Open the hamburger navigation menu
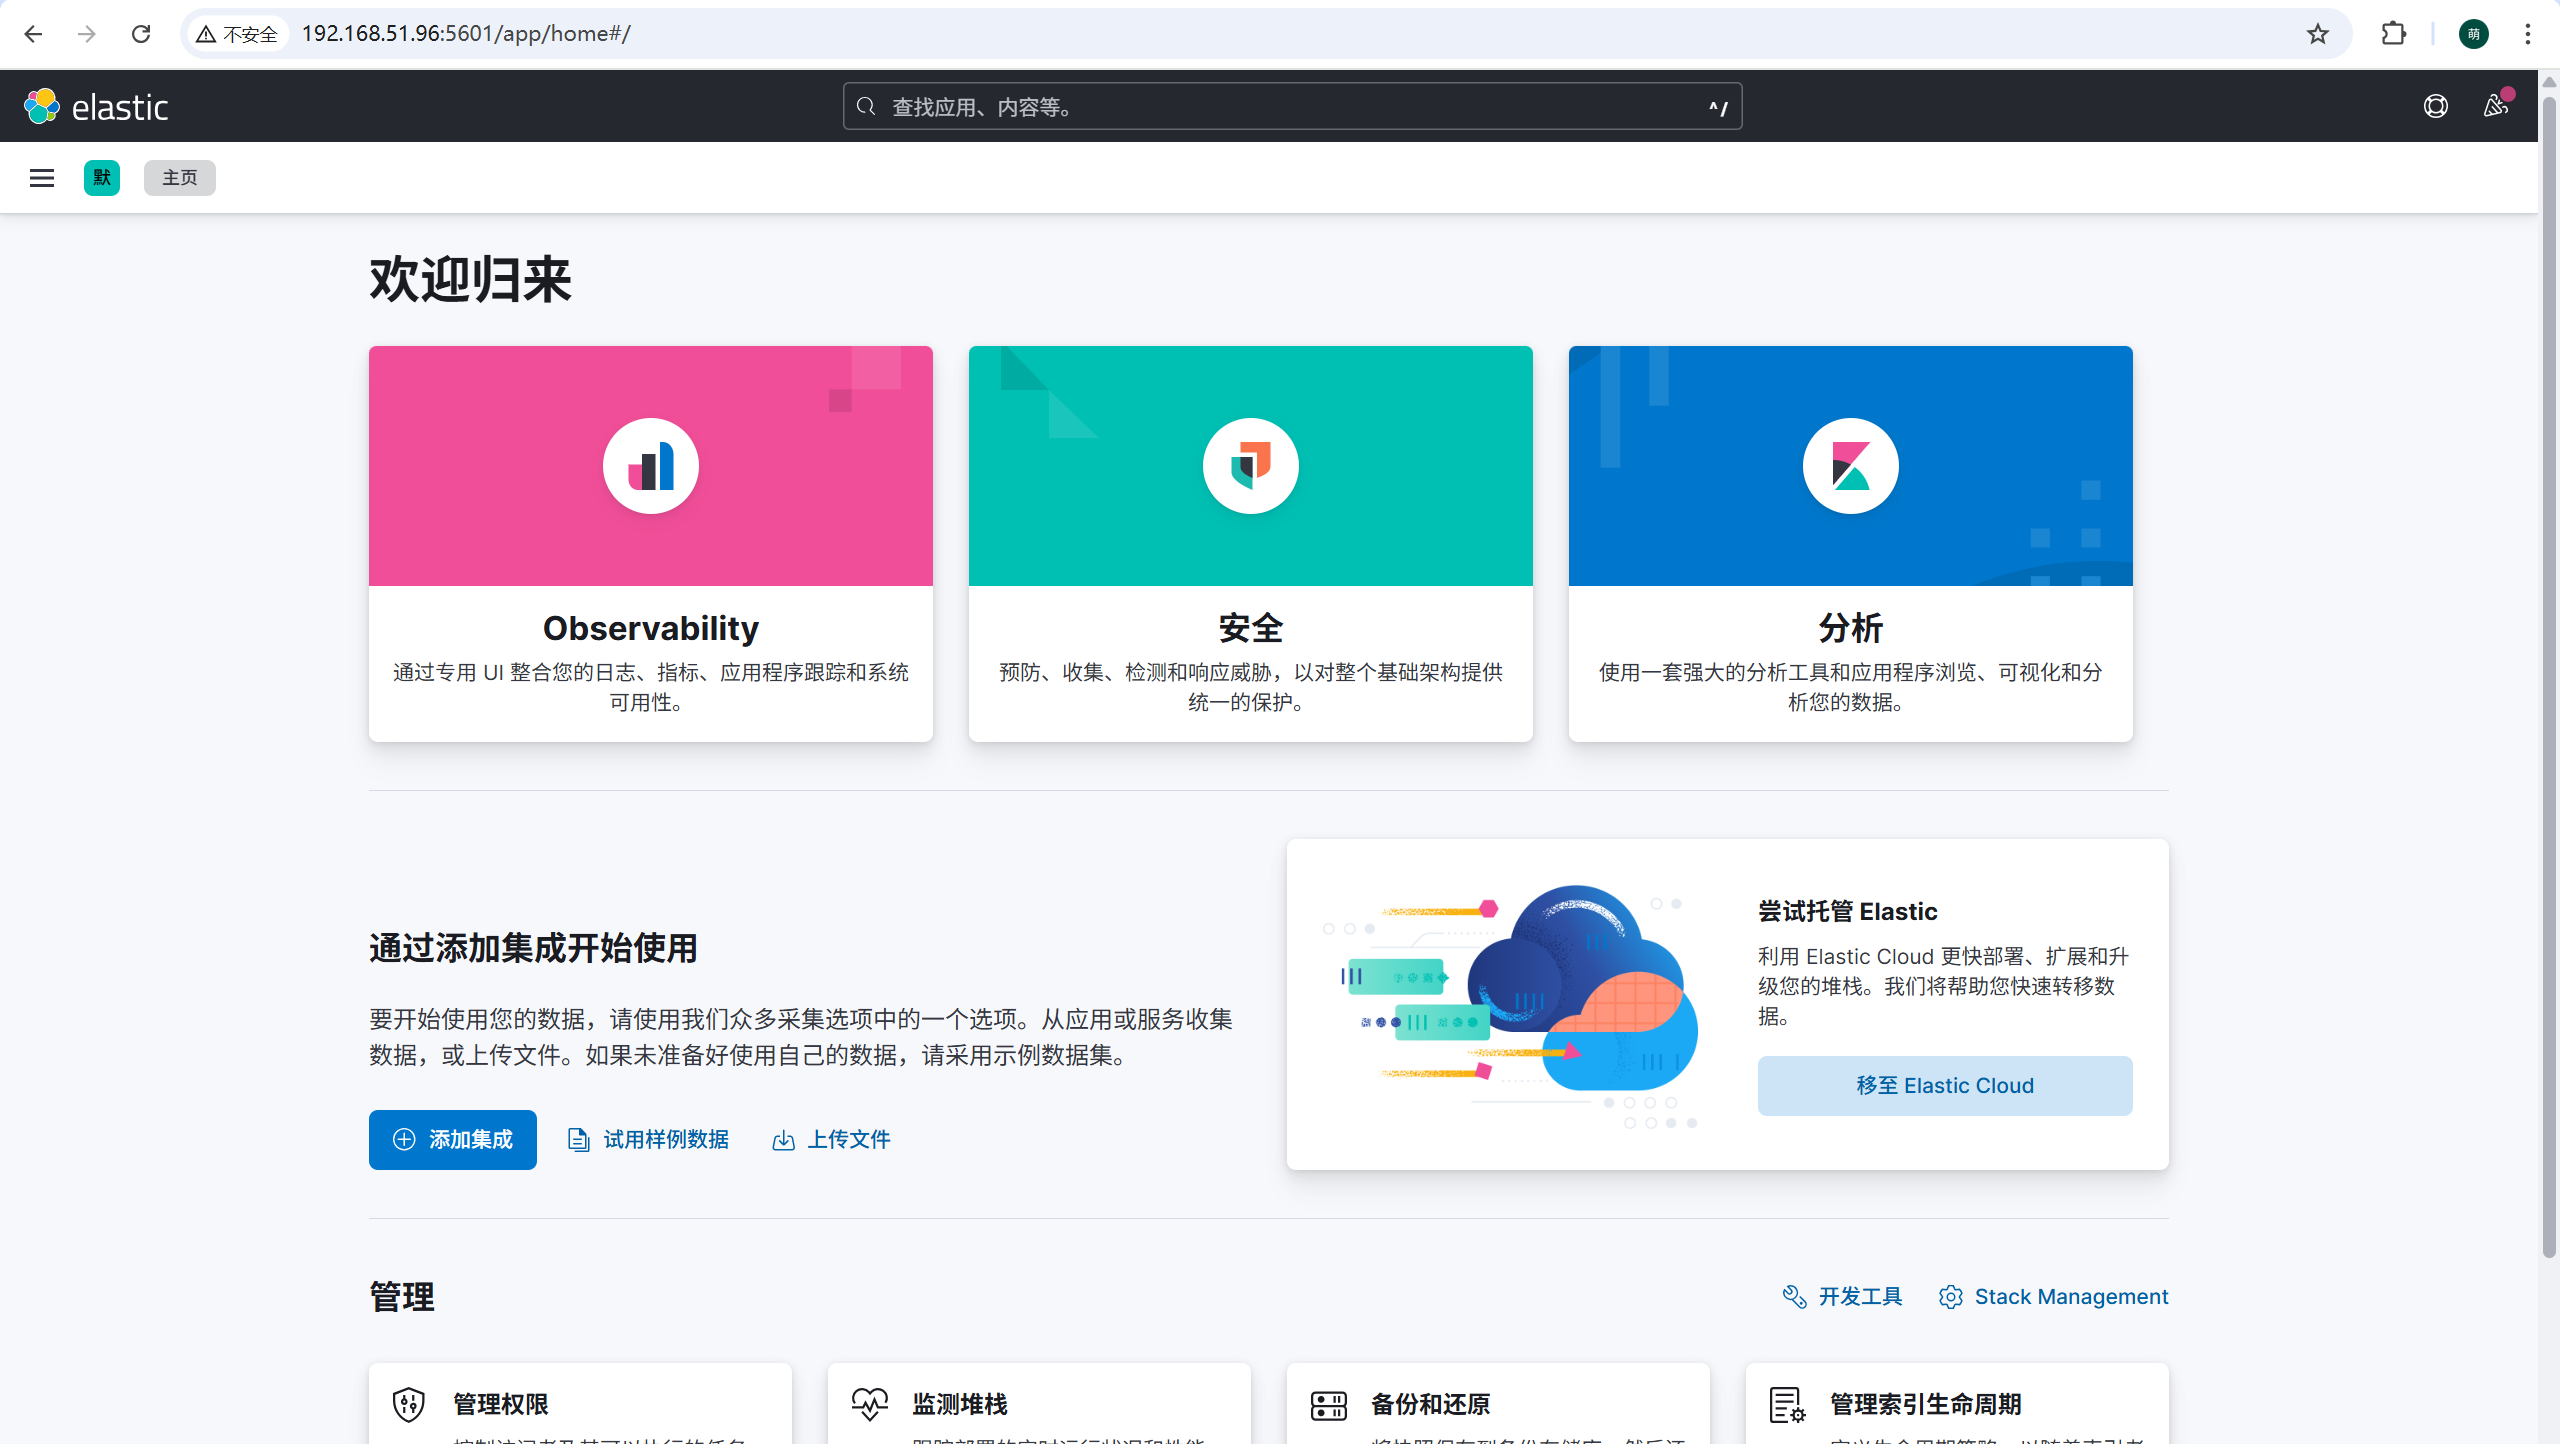Screen dimensions: 2560x1444 [42, 178]
